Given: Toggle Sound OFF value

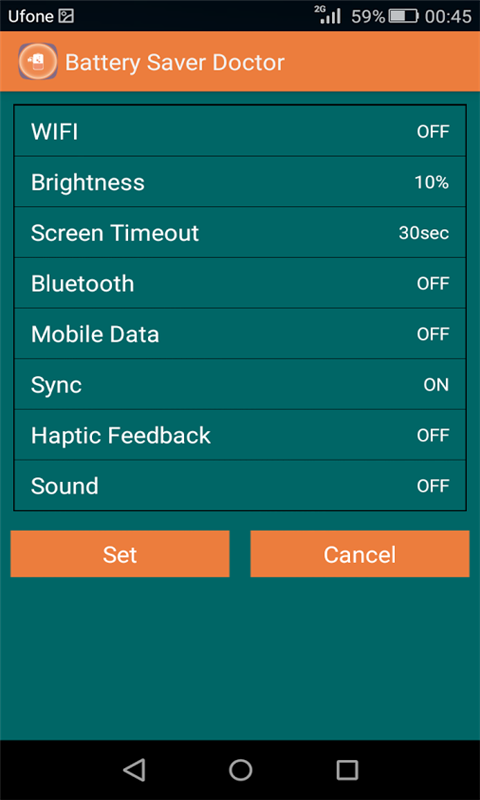Looking at the screenshot, I should click(x=433, y=486).
